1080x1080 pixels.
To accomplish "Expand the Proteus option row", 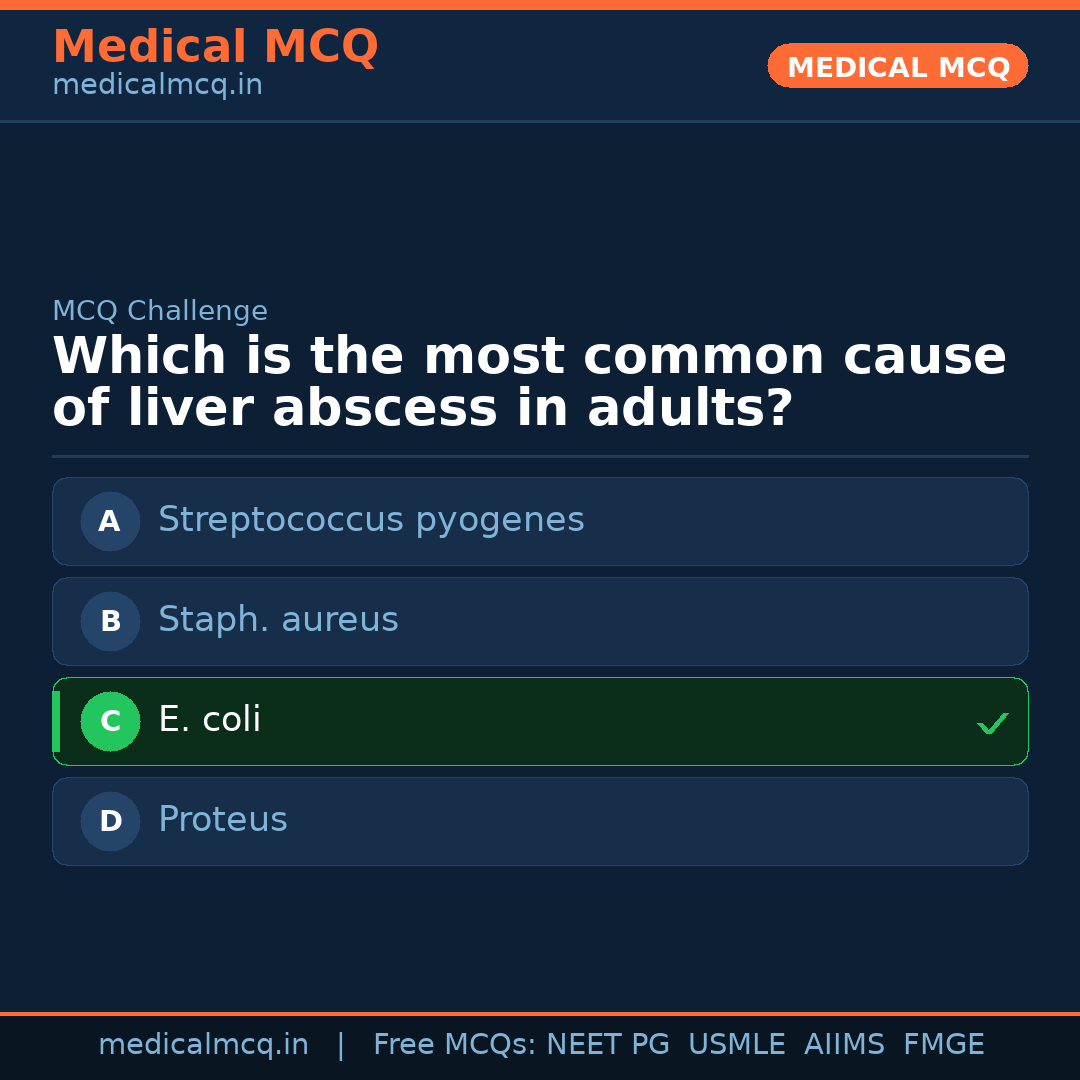I will point(540,821).
